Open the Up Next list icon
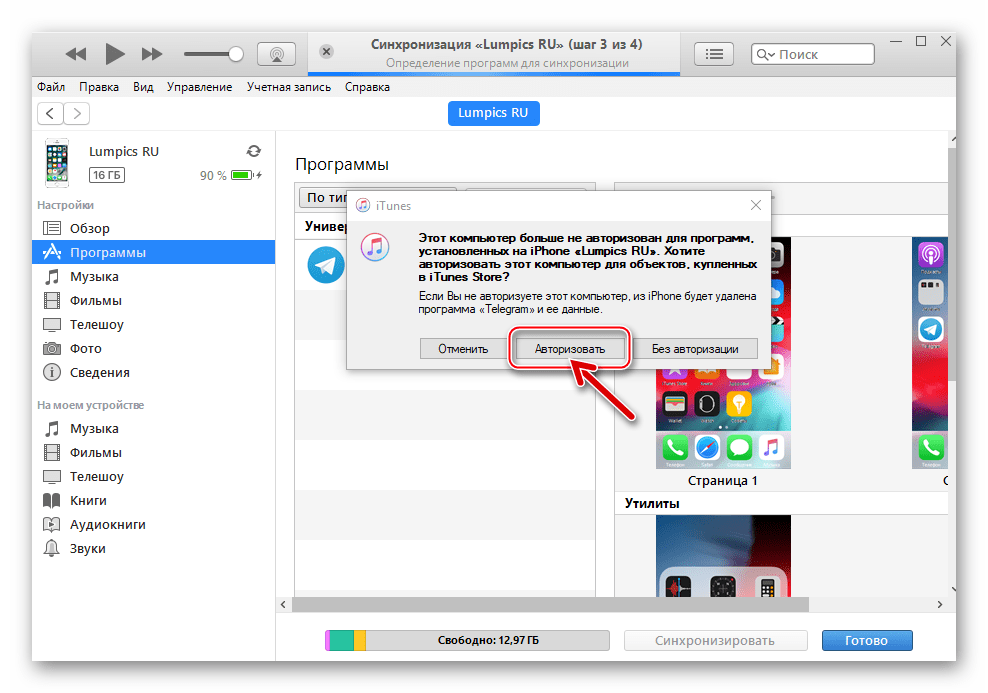The width and height of the screenshot is (988, 693). click(x=714, y=53)
